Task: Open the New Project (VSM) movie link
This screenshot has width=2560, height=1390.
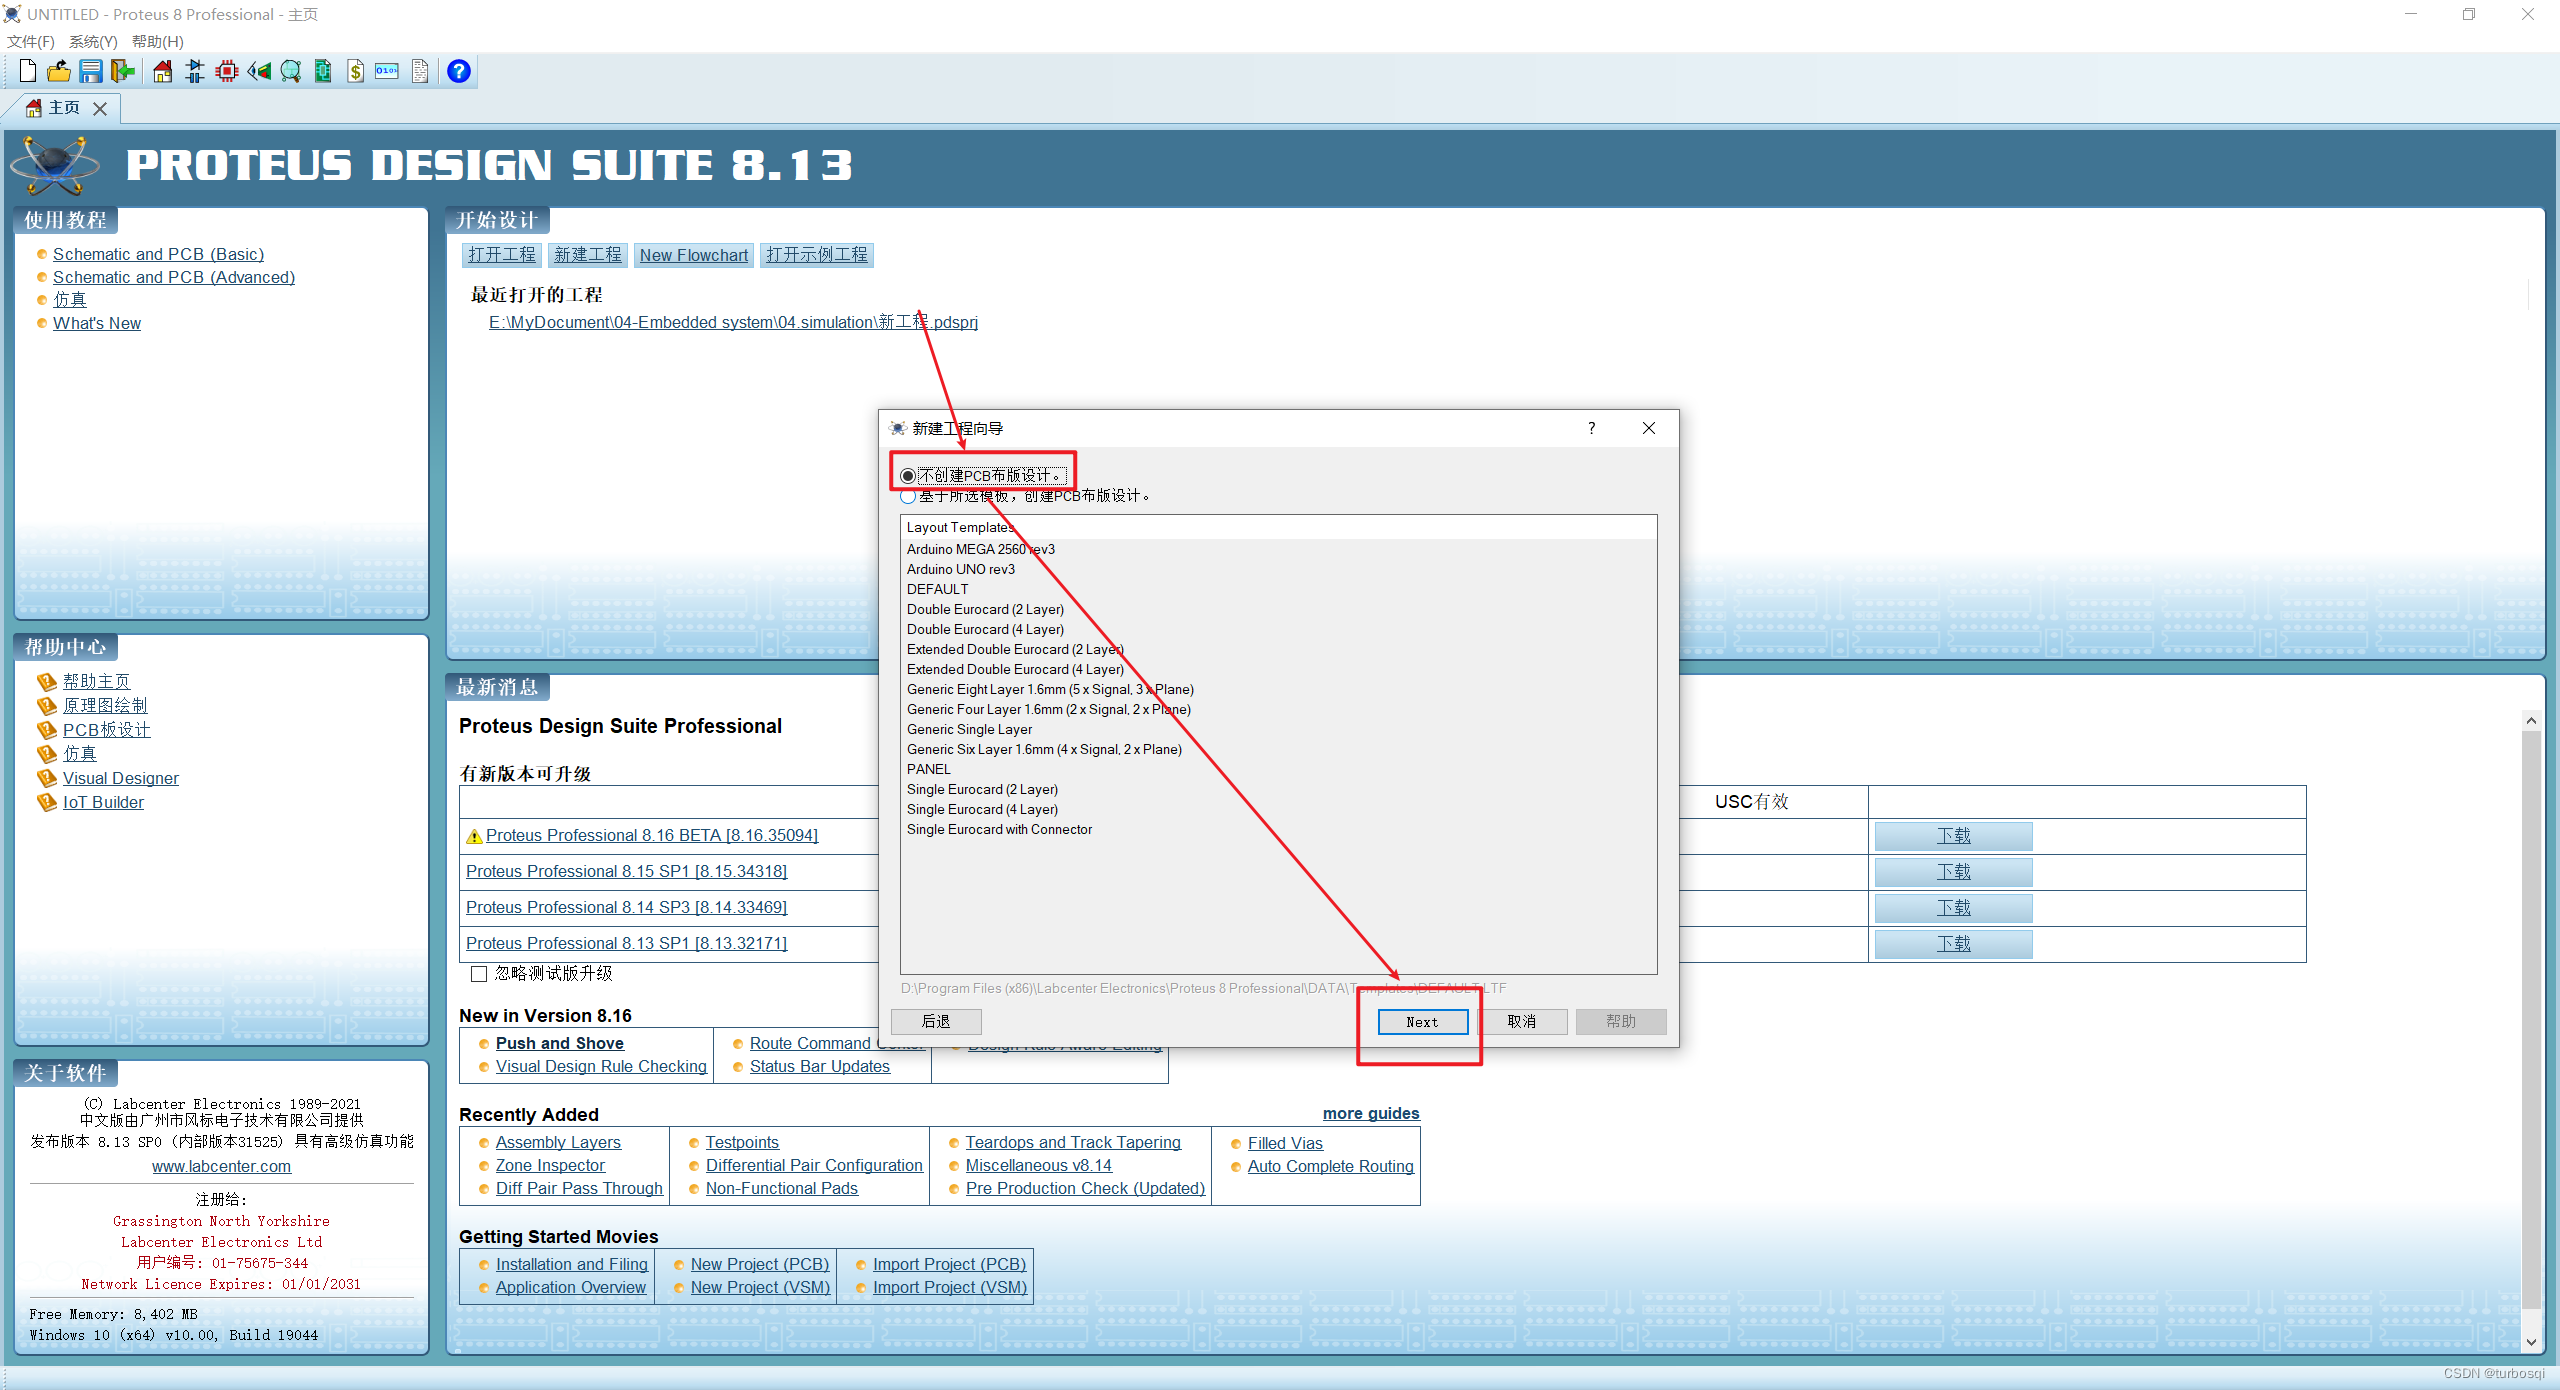Action: (x=760, y=1287)
